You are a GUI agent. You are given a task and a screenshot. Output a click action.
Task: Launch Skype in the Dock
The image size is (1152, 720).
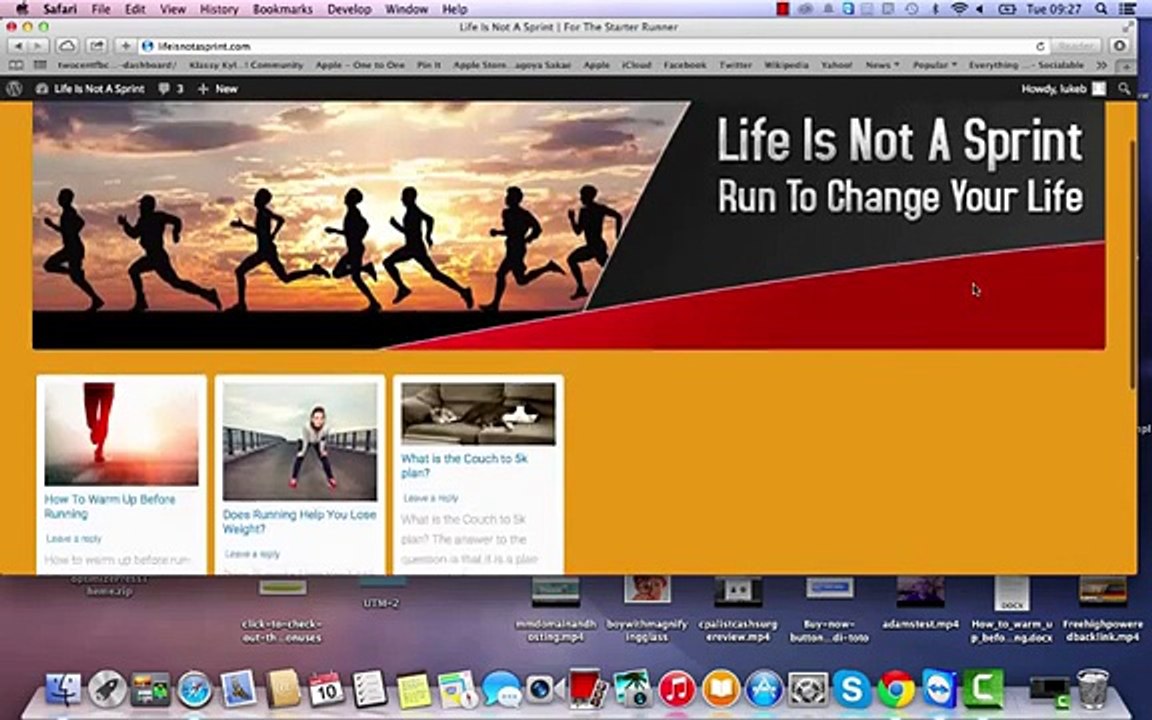(x=852, y=690)
